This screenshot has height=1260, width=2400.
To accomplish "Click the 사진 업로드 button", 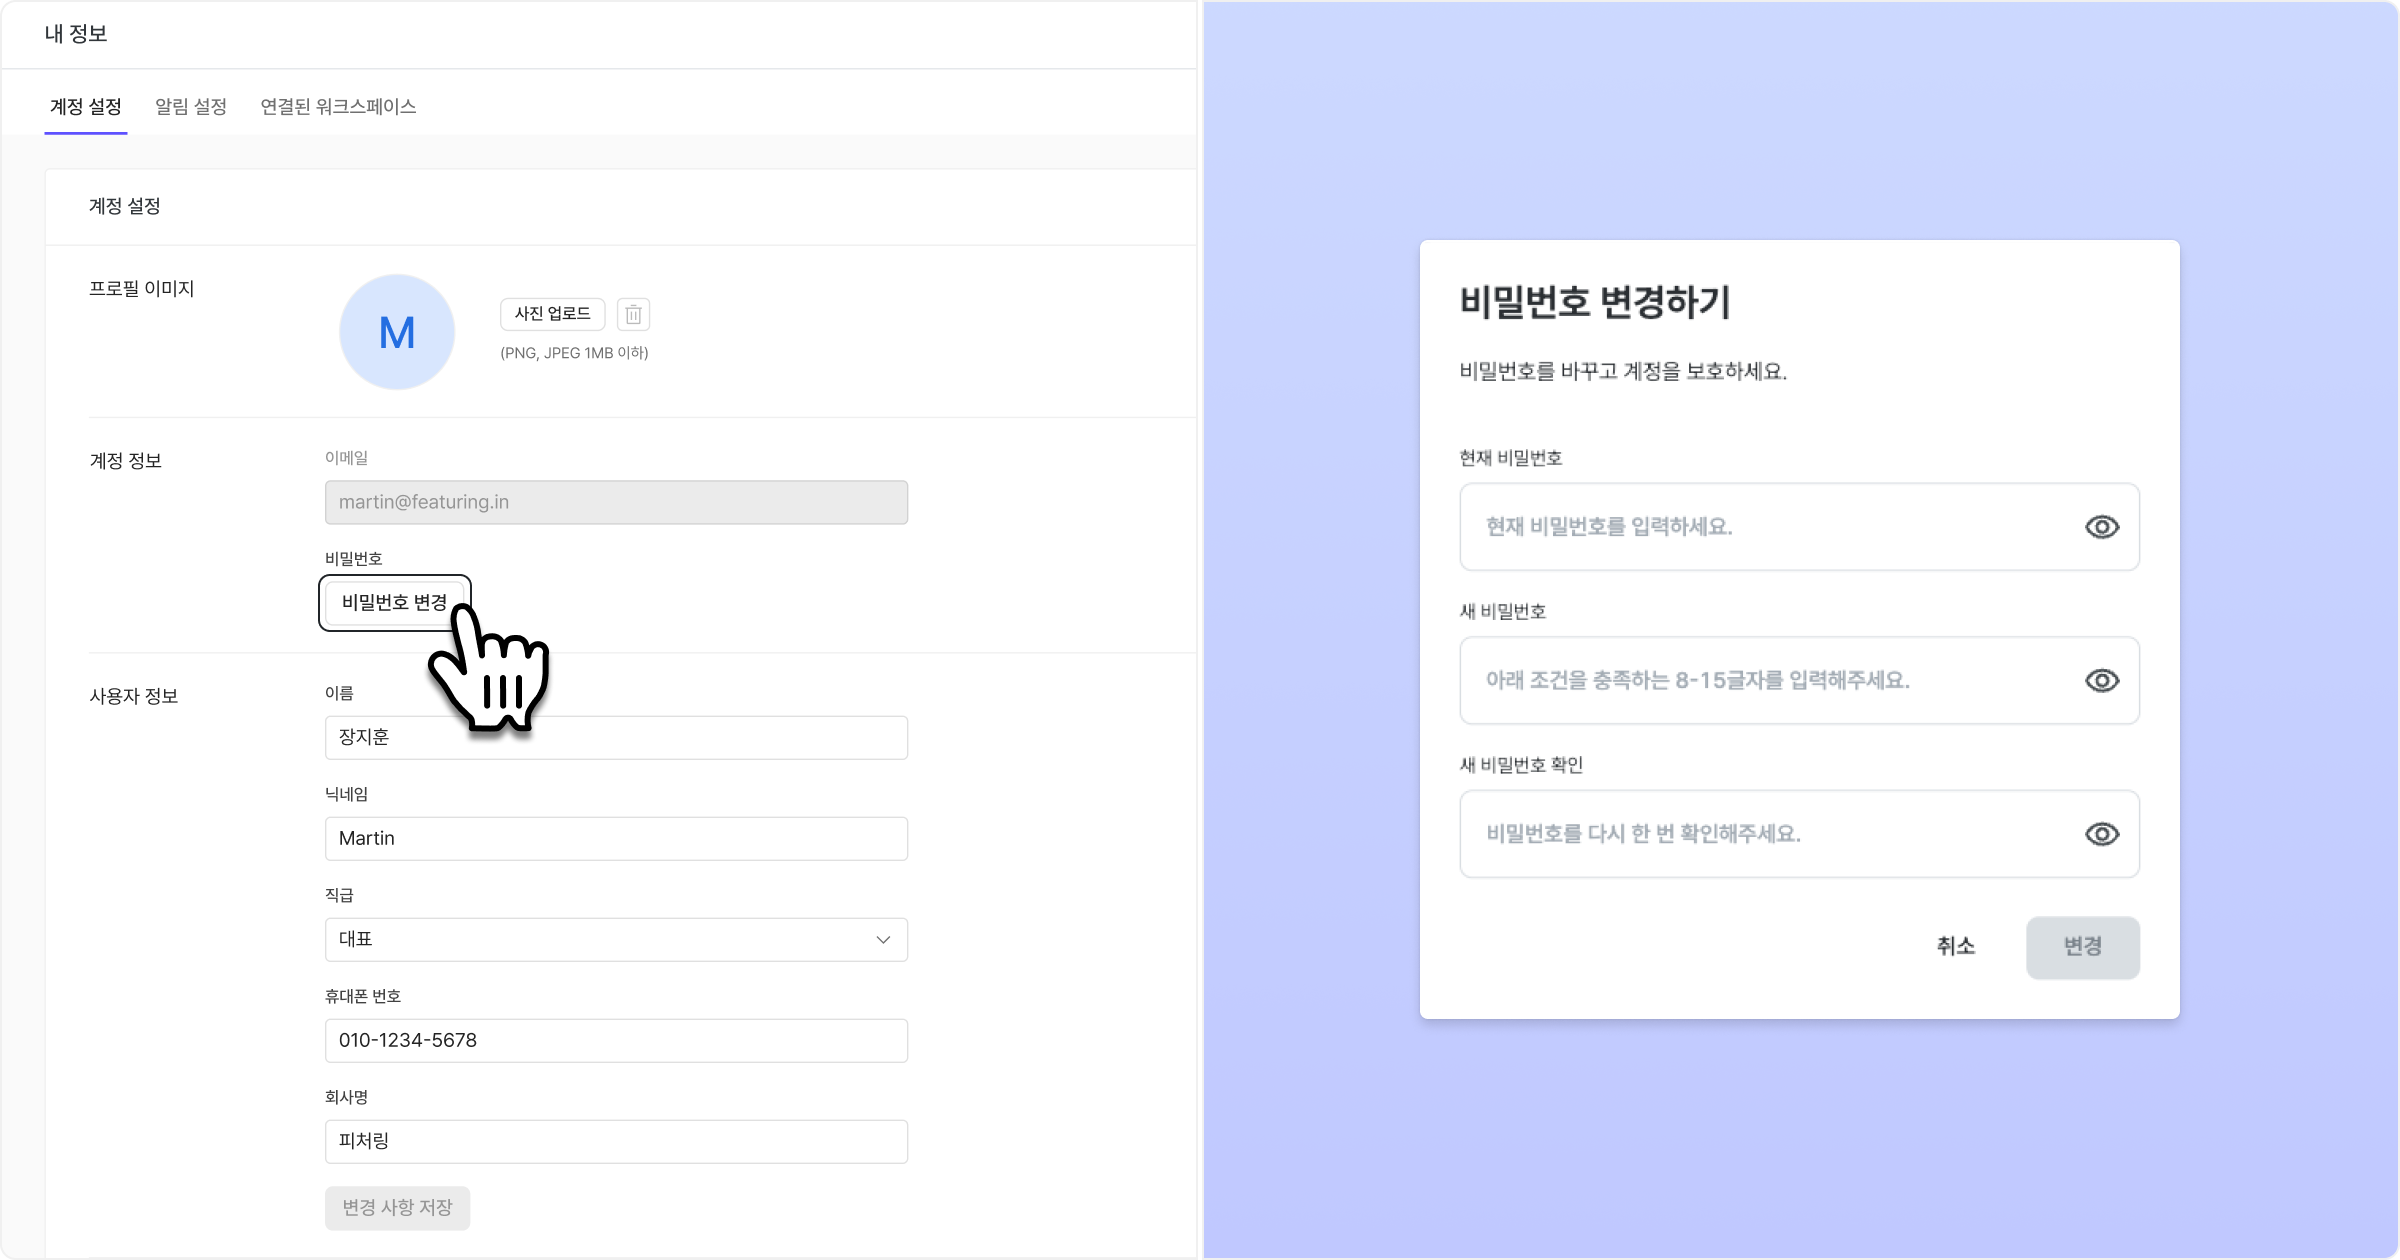I will (552, 314).
